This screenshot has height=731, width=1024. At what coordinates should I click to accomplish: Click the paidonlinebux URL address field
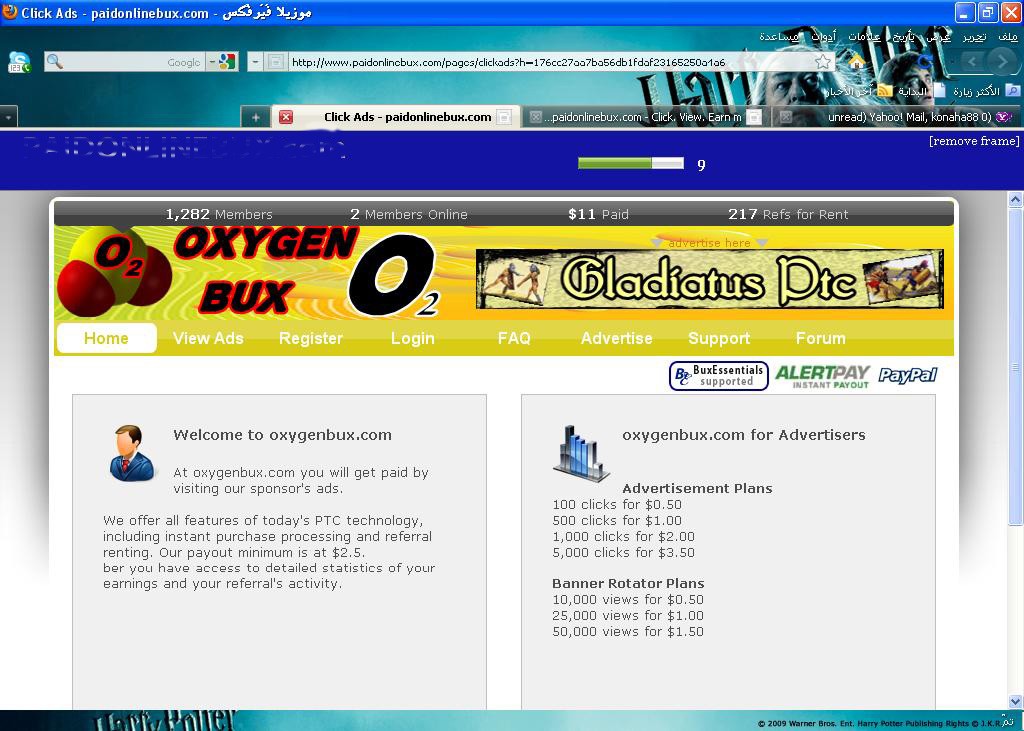click(x=549, y=62)
